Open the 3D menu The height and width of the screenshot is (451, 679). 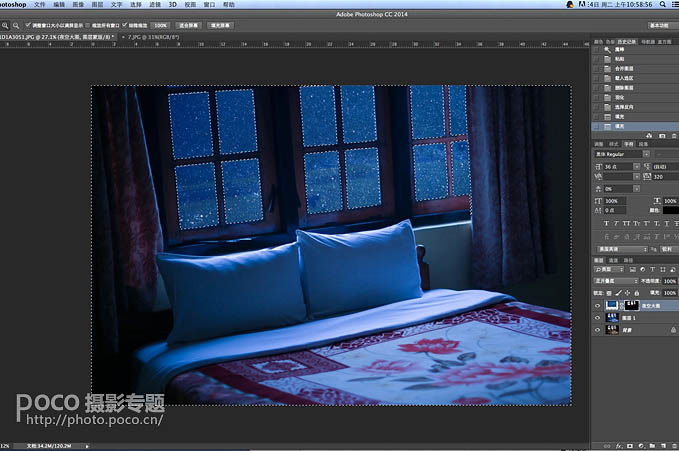tap(172, 4)
